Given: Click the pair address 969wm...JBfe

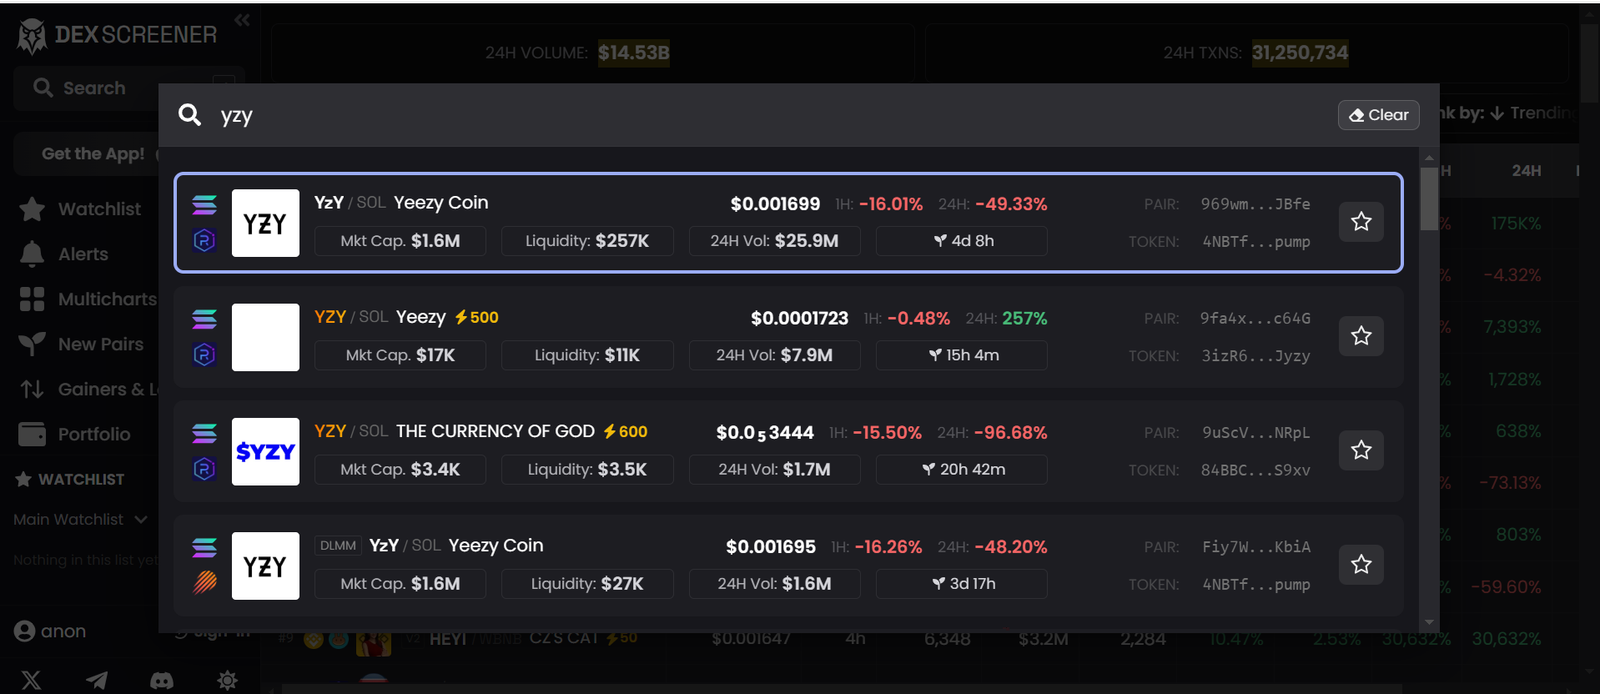Looking at the screenshot, I should coord(1255,204).
